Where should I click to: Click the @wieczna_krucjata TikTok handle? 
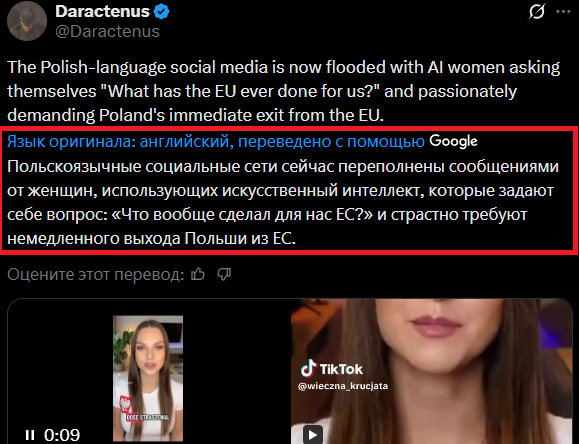[x=343, y=386]
